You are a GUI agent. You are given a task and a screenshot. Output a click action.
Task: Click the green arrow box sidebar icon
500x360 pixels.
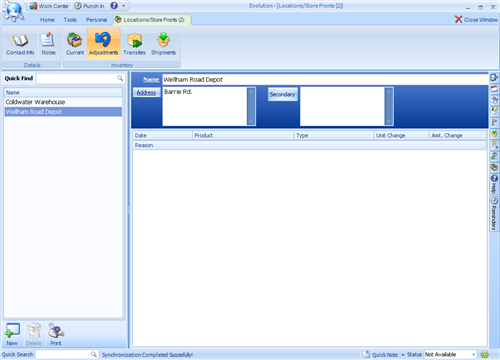pos(494,134)
